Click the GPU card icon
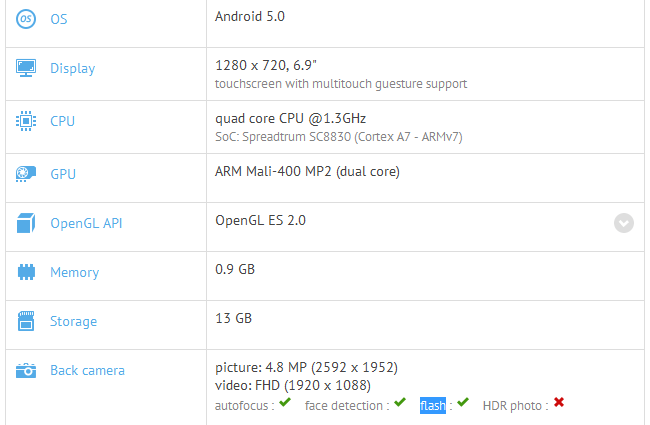 click(26, 174)
